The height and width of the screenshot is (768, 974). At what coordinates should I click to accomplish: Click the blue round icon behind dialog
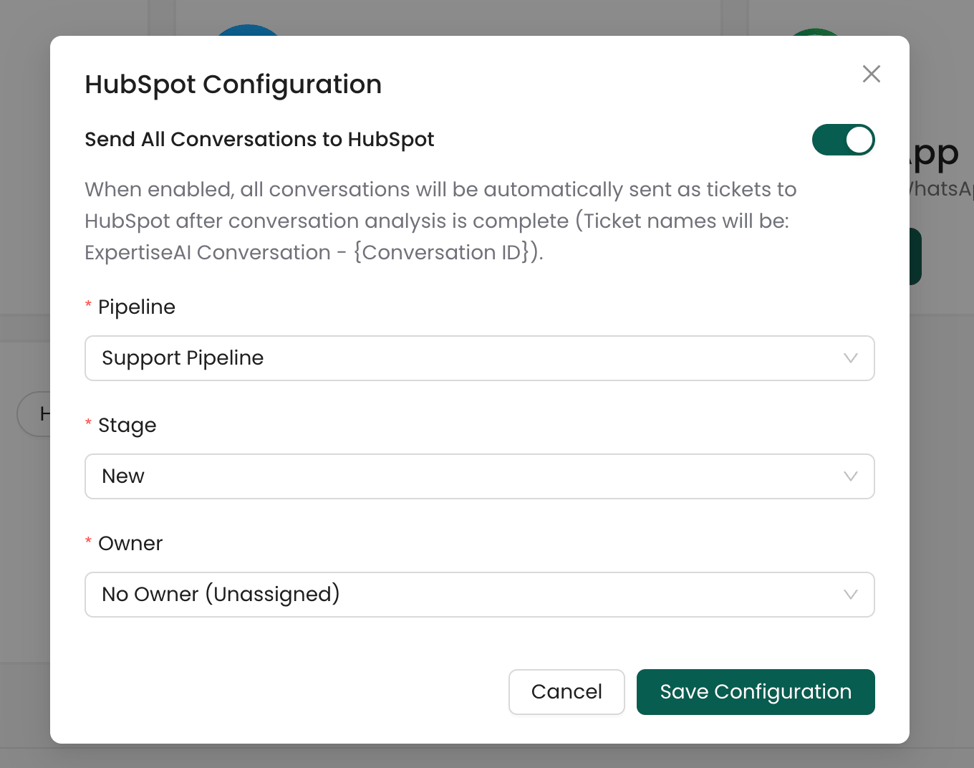pos(248,30)
